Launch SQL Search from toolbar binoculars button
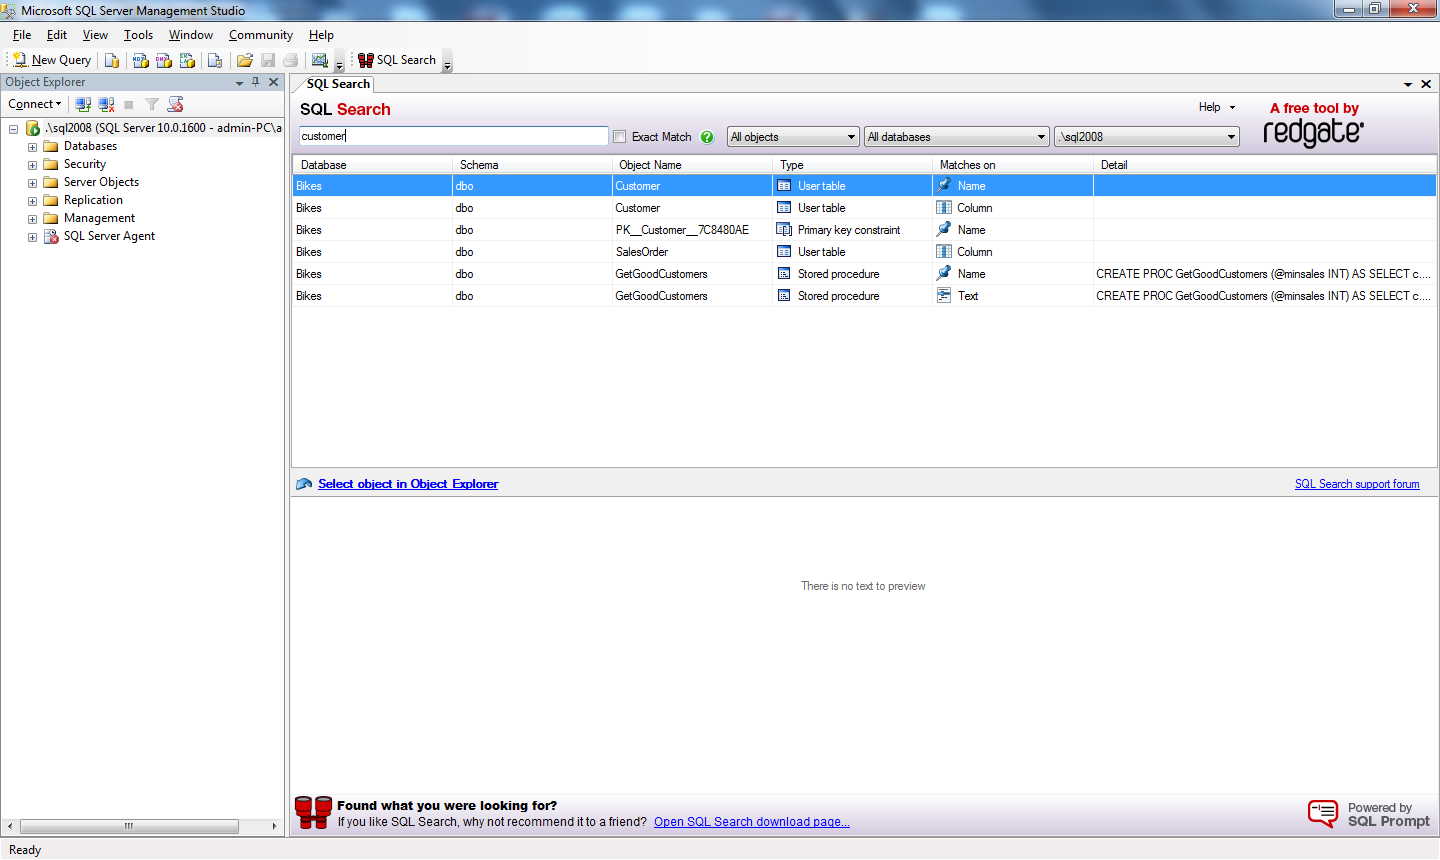Image resolution: width=1440 pixels, height=860 pixels. (x=397, y=60)
